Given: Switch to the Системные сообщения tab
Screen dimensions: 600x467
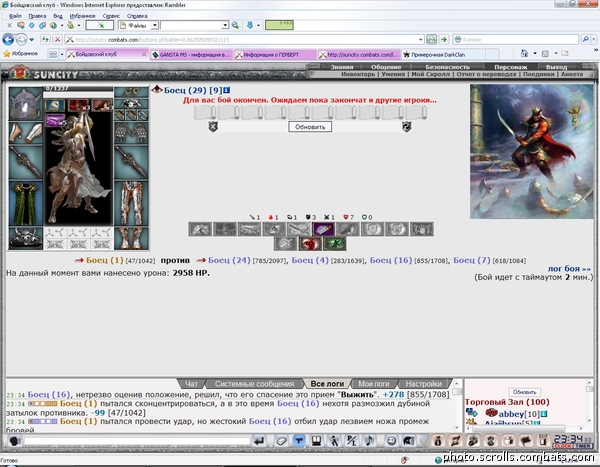Looking at the screenshot, I should click(254, 384).
